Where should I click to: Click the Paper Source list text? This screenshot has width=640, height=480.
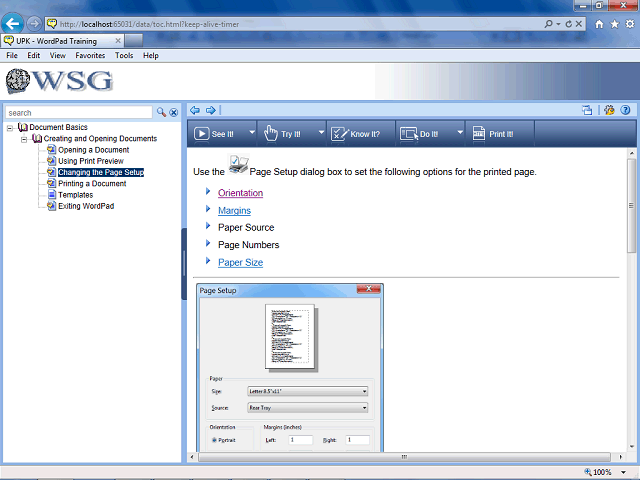[x=246, y=227]
